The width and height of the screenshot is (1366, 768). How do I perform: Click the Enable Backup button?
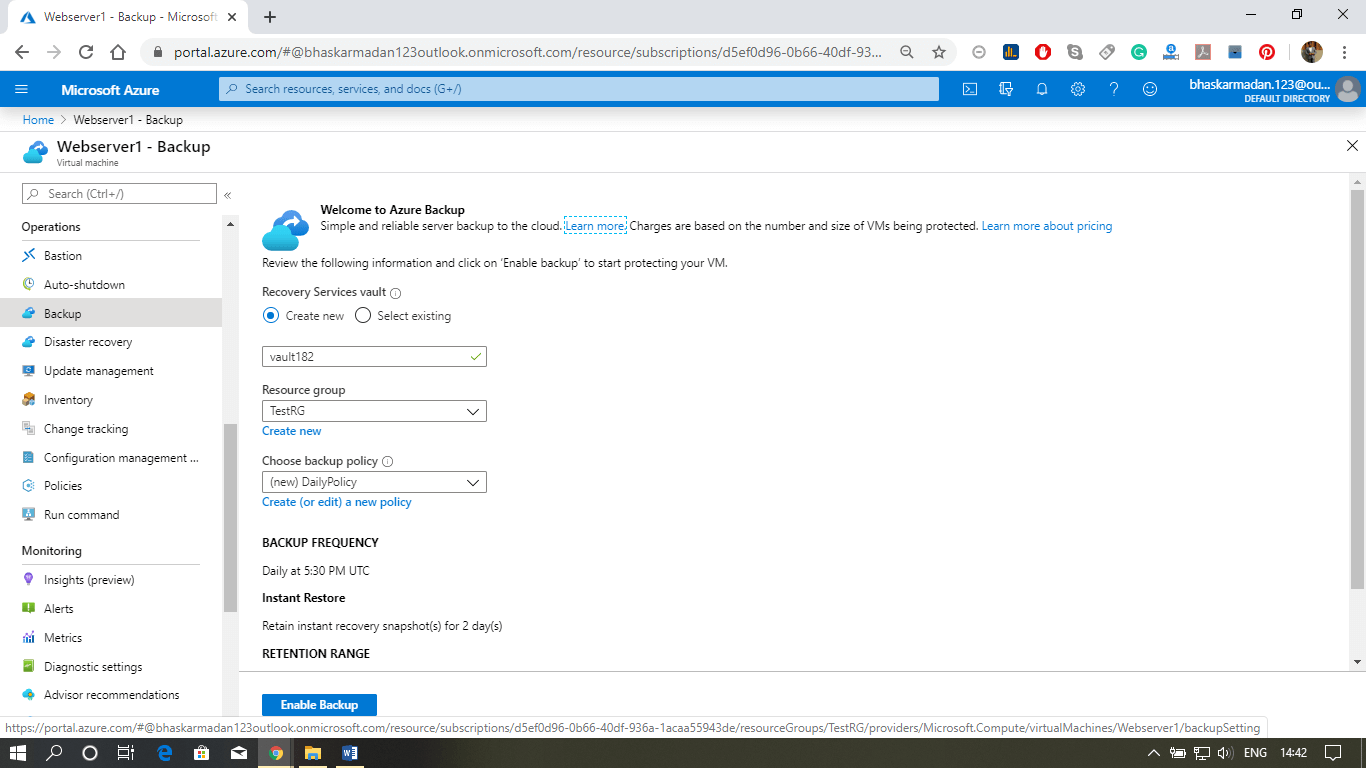[319, 705]
